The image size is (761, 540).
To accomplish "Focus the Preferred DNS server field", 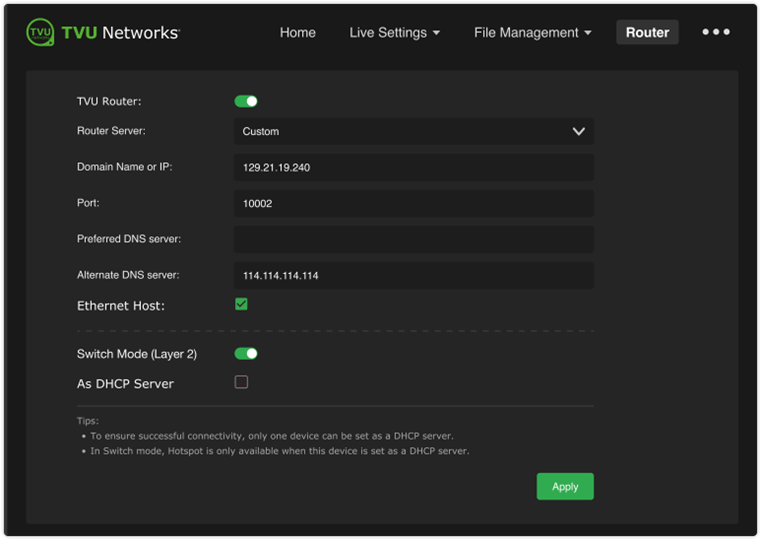I will (x=414, y=239).
